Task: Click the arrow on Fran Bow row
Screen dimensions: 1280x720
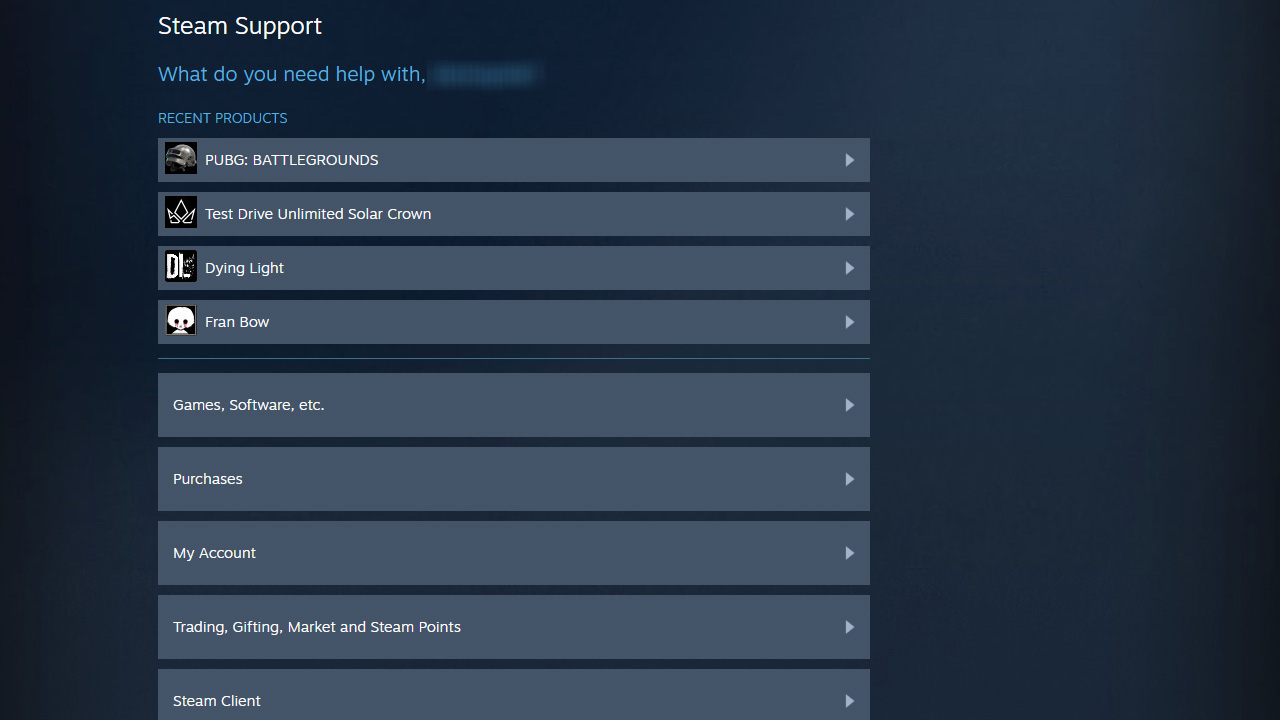Action: tap(849, 322)
